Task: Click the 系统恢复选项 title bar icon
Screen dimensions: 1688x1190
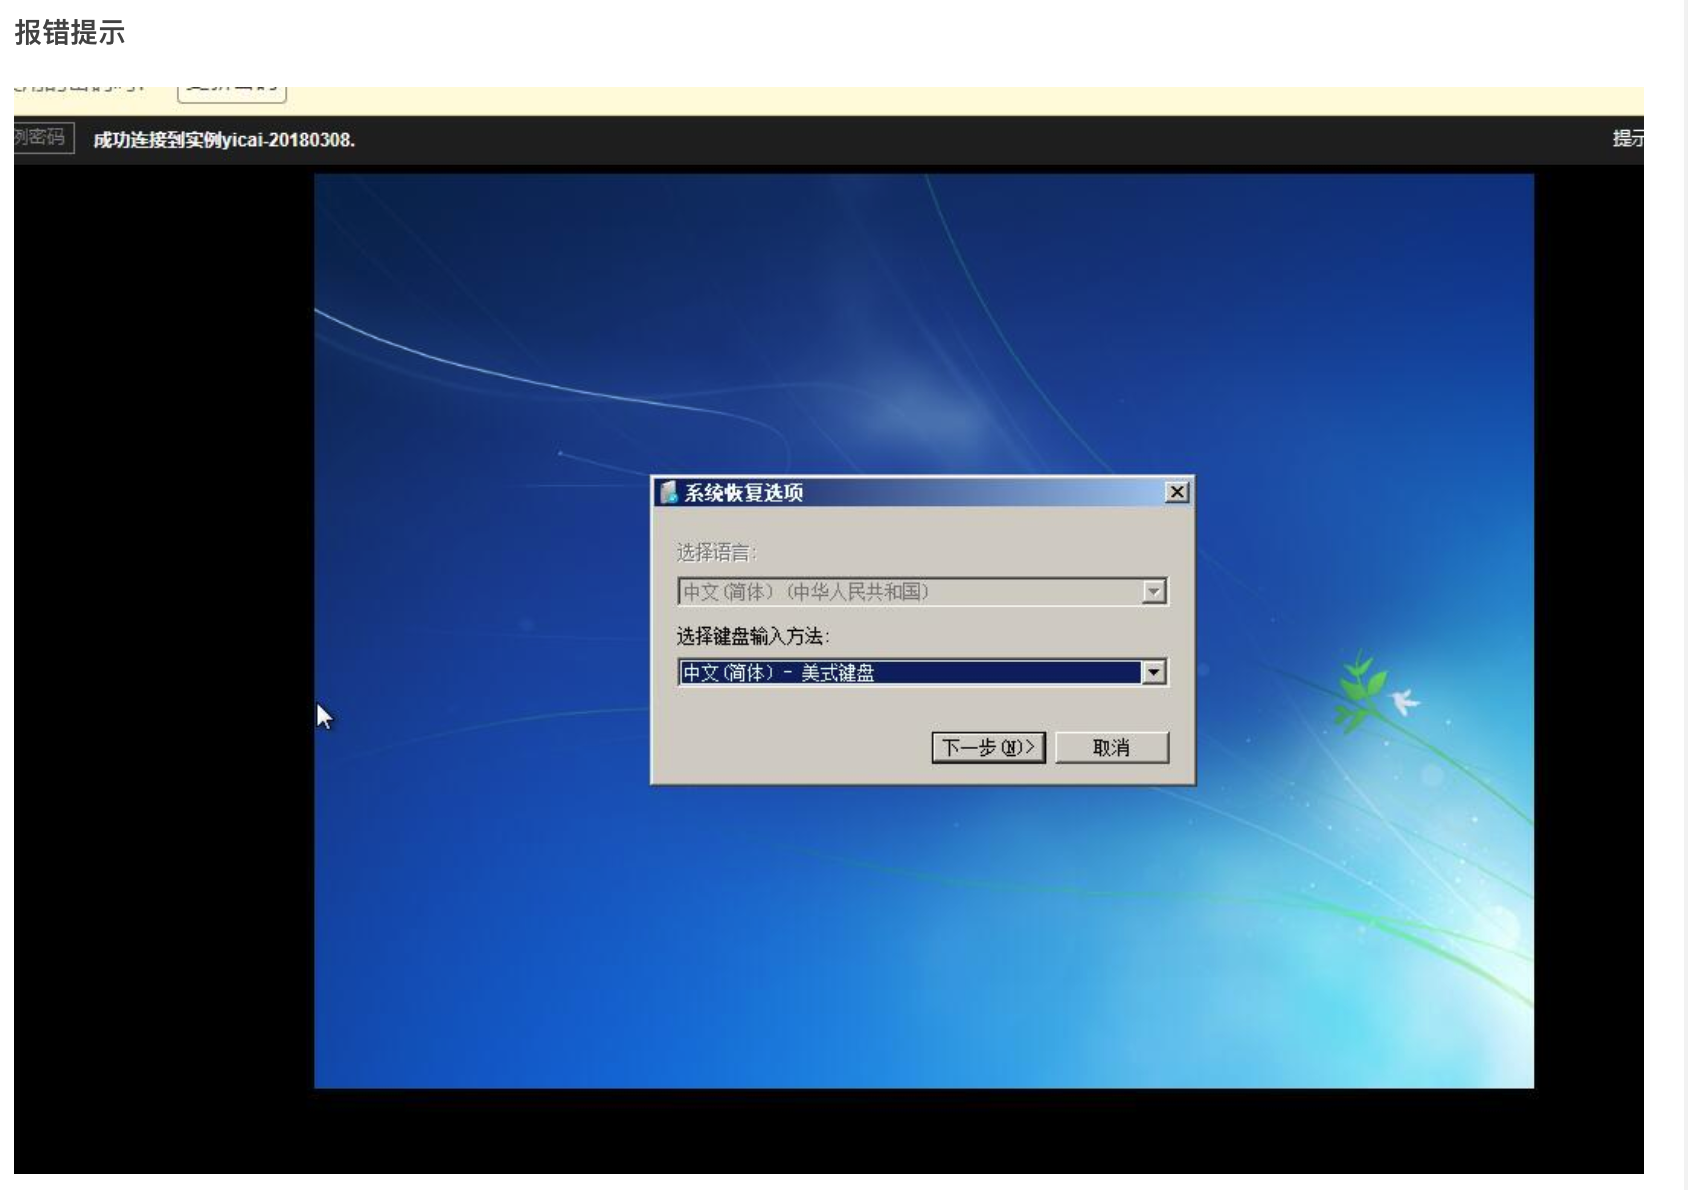Action: [668, 492]
